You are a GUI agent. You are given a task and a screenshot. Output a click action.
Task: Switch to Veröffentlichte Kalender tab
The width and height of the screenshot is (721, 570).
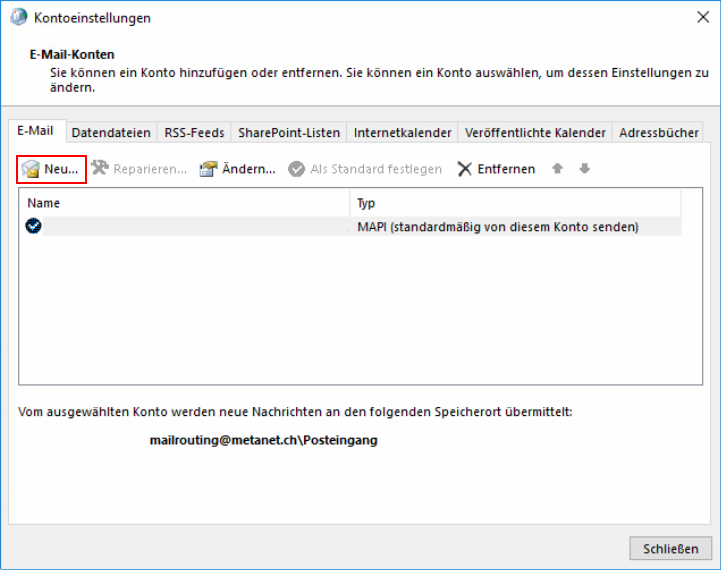click(x=535, y=132)
